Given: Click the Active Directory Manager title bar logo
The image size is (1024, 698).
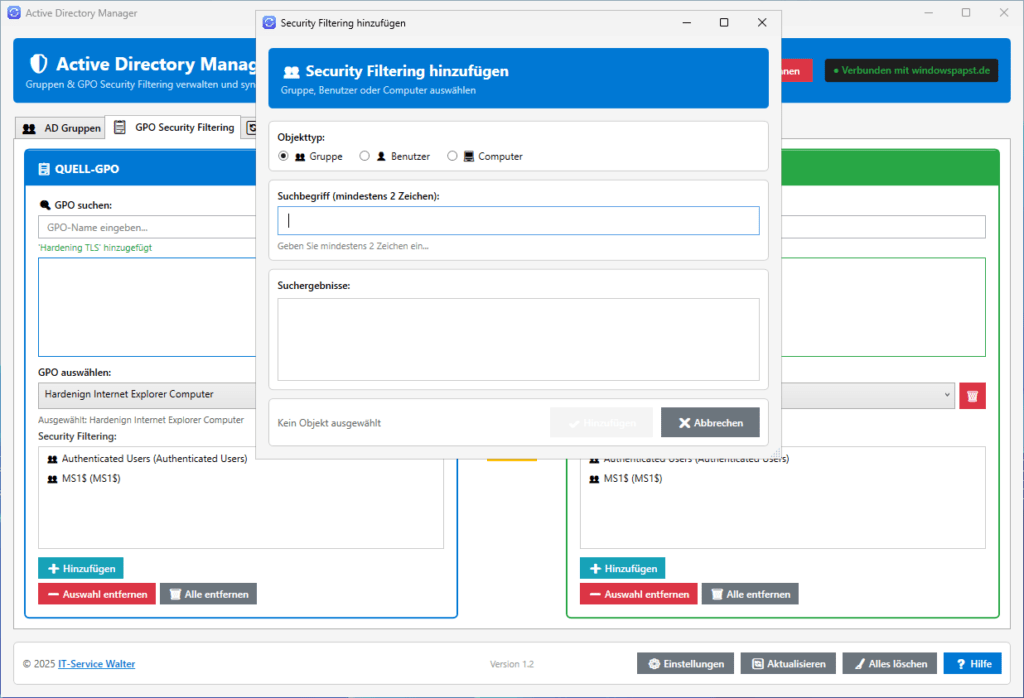Looking at the screenshot, I should coord(13,13).
